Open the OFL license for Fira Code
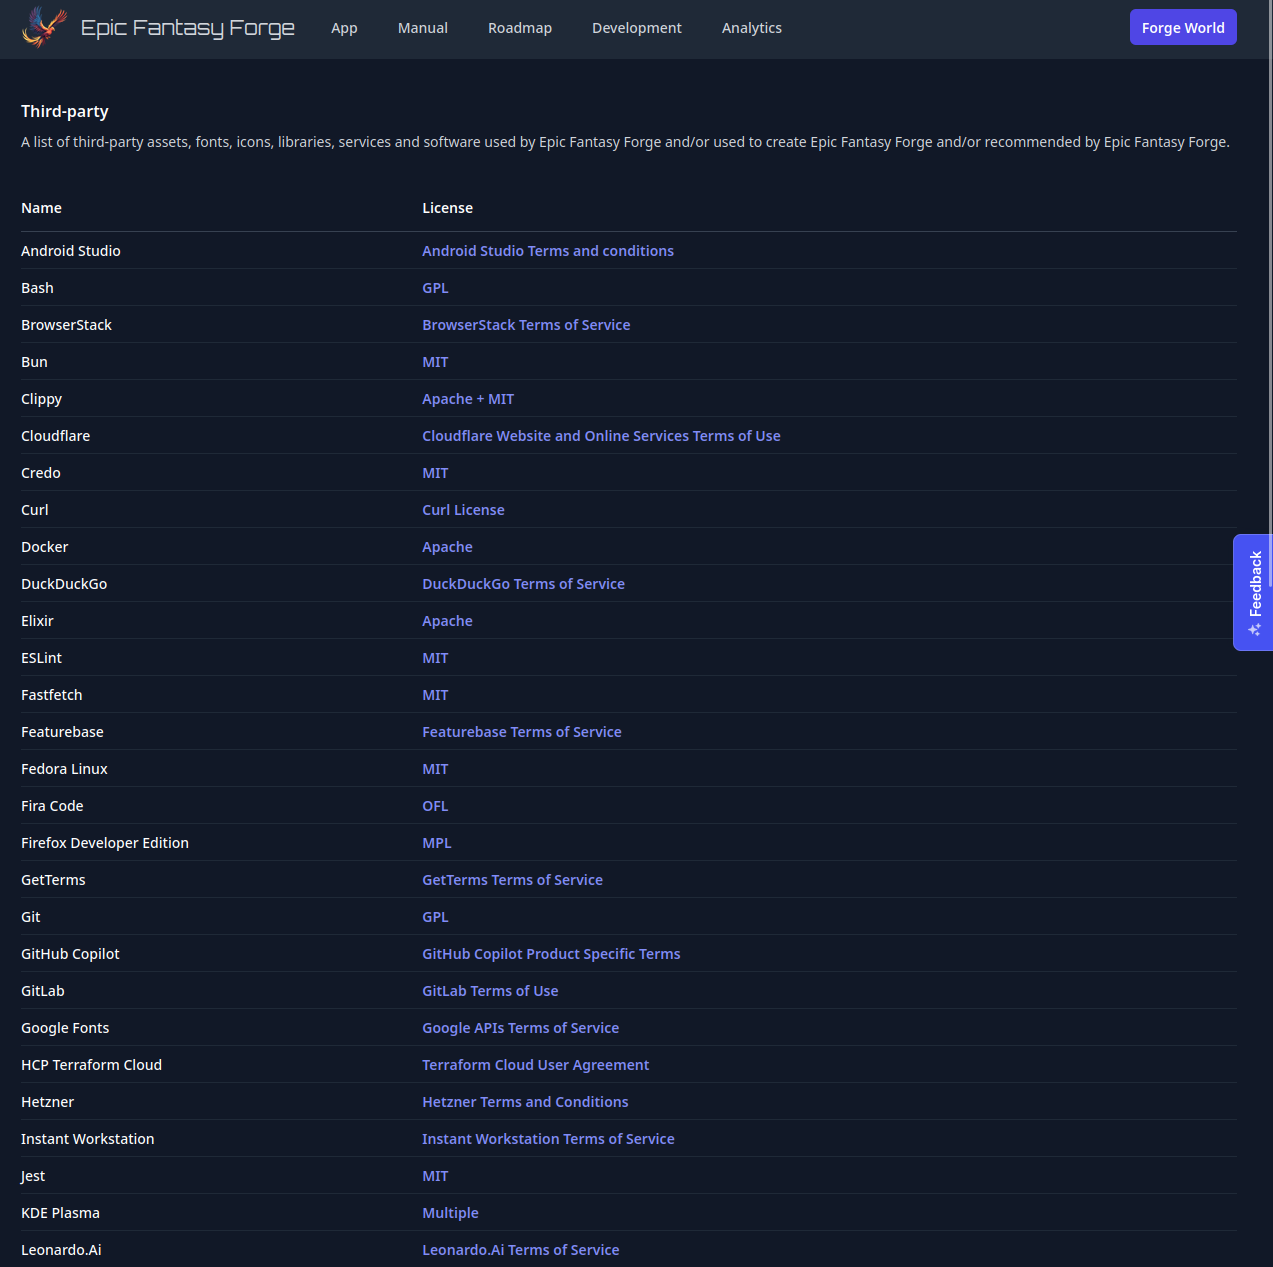Viewport: 1273px width, 1267px height. (435, 806)
